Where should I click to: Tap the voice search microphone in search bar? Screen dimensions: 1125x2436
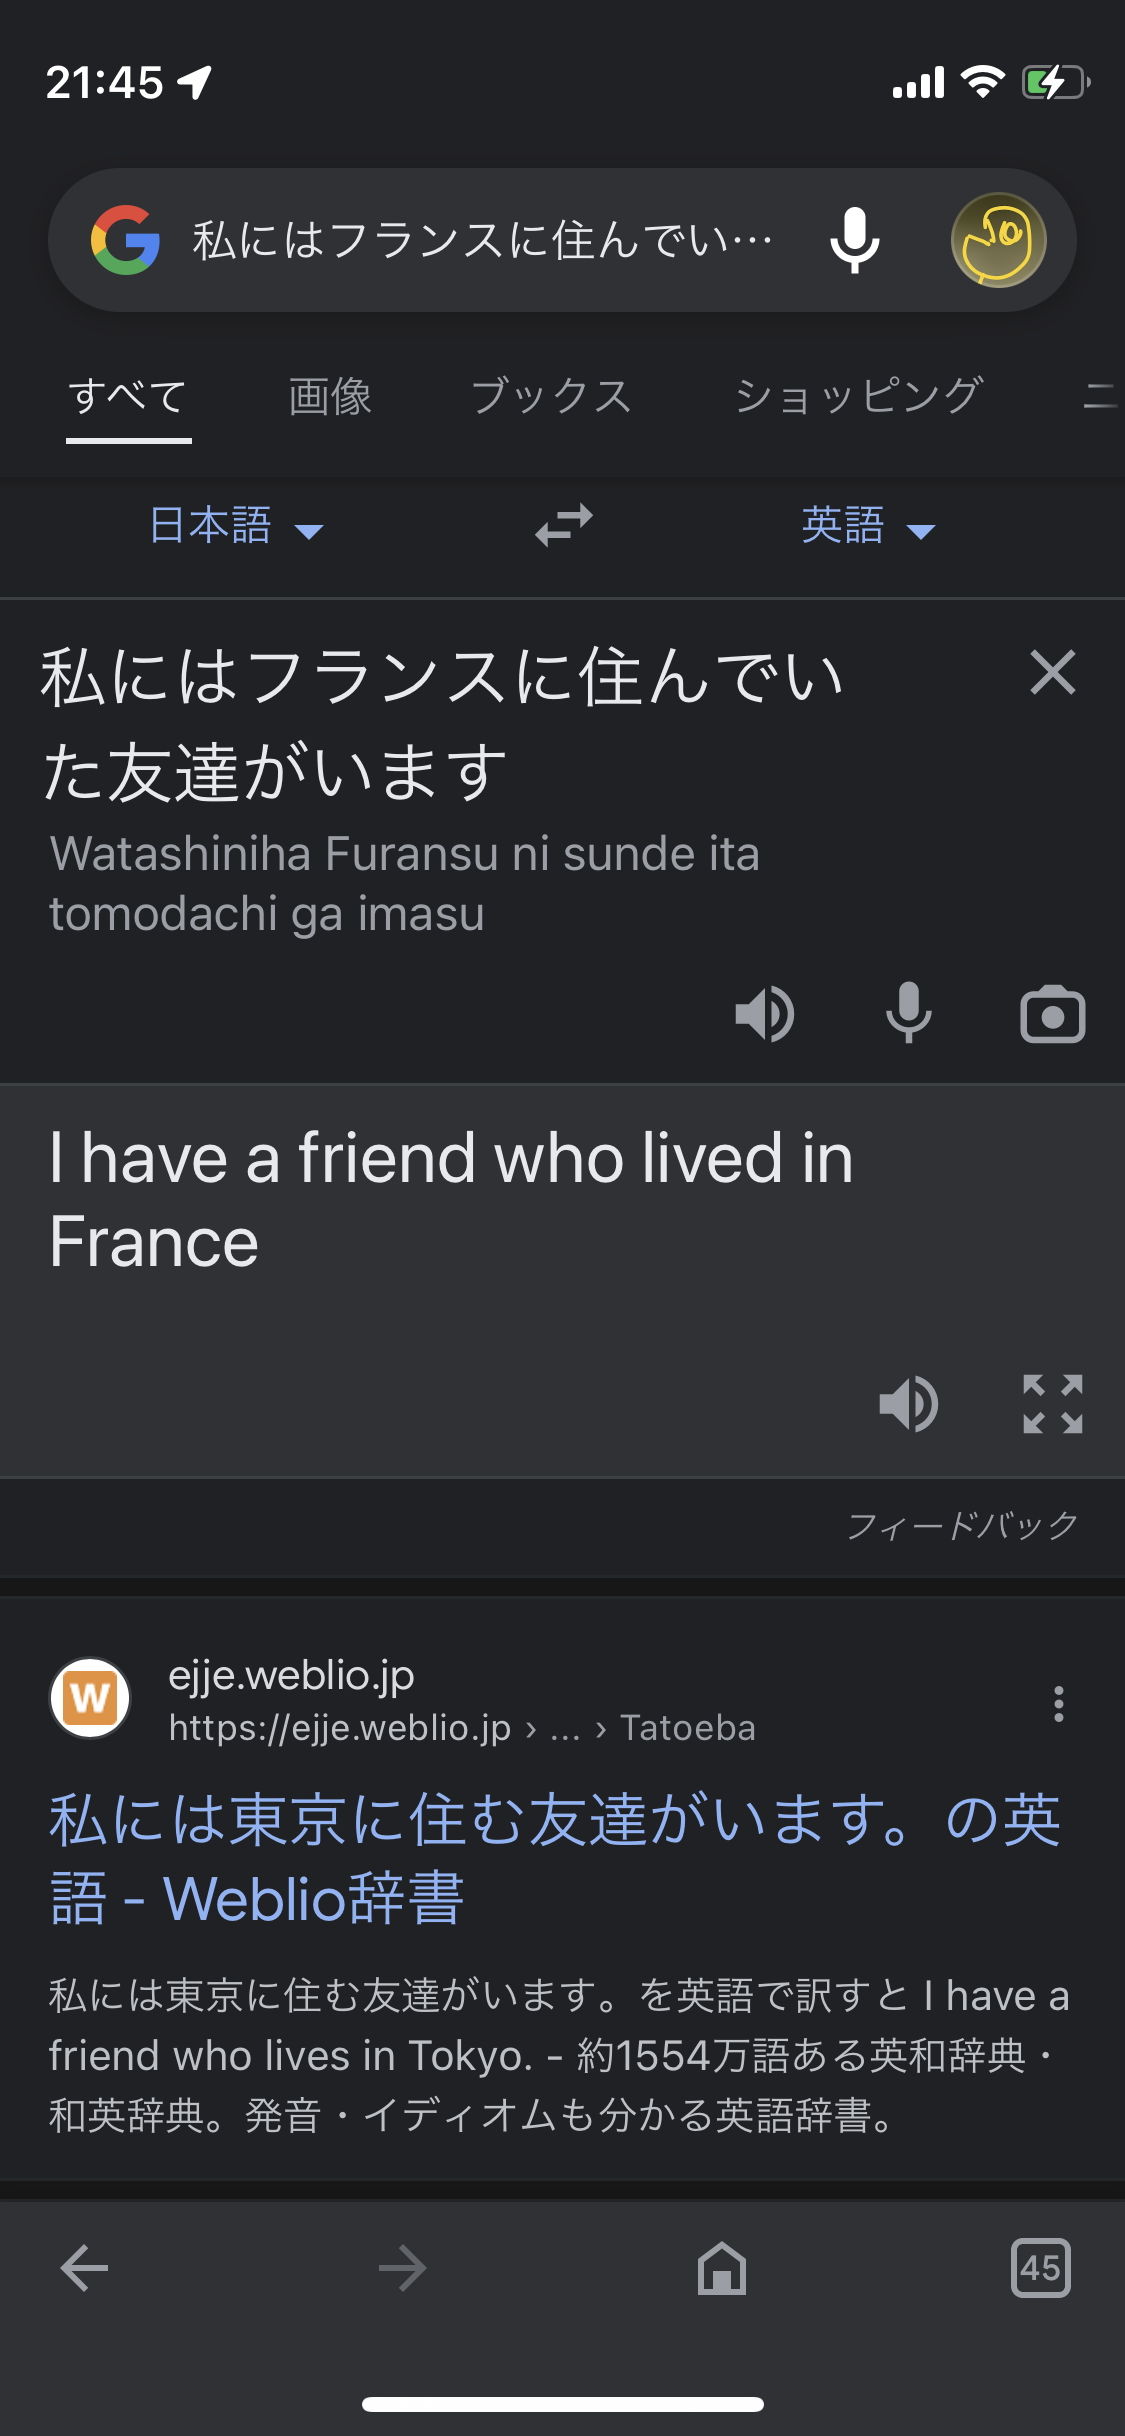coord(855,240)
